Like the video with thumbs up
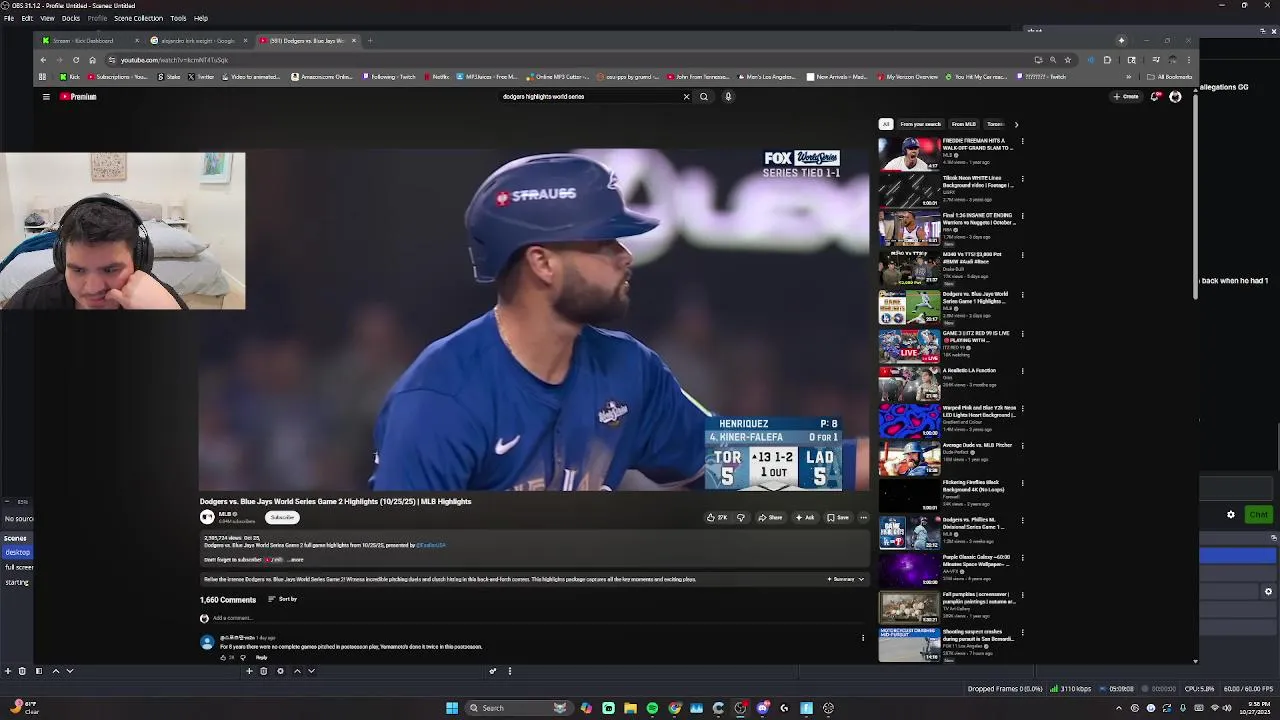 point(717,517)
